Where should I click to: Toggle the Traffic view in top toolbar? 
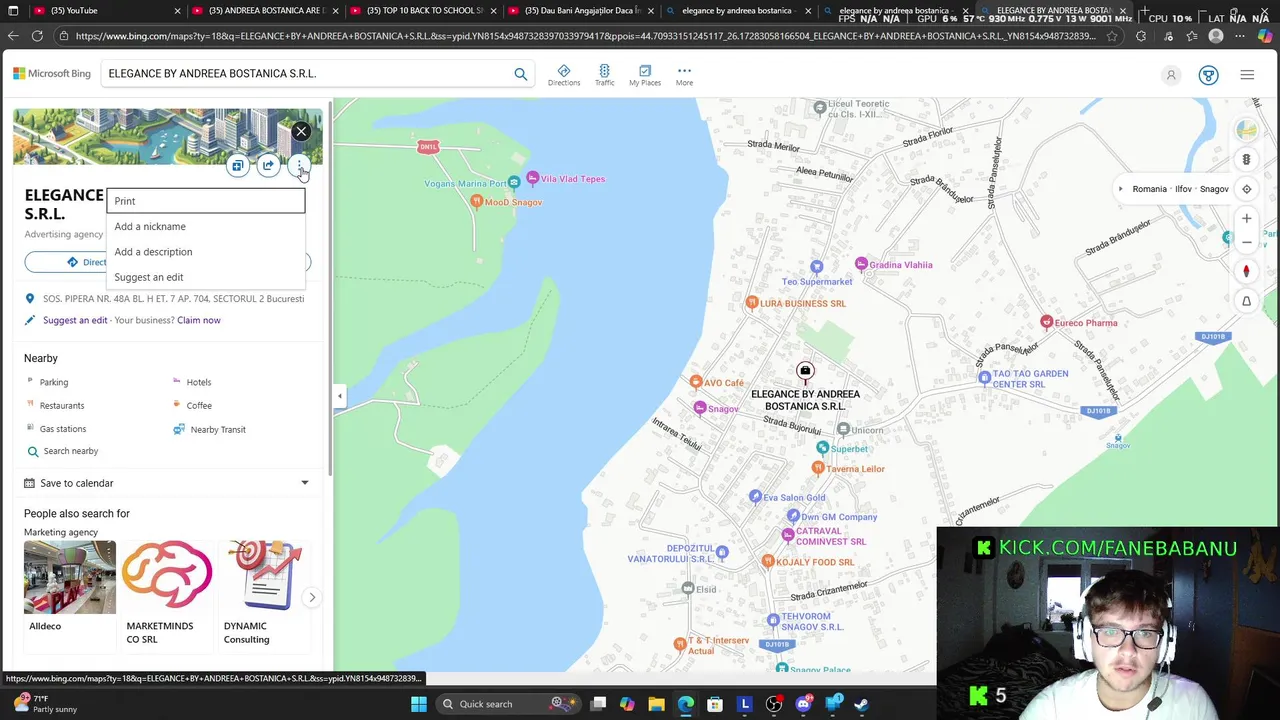[604, 75]
